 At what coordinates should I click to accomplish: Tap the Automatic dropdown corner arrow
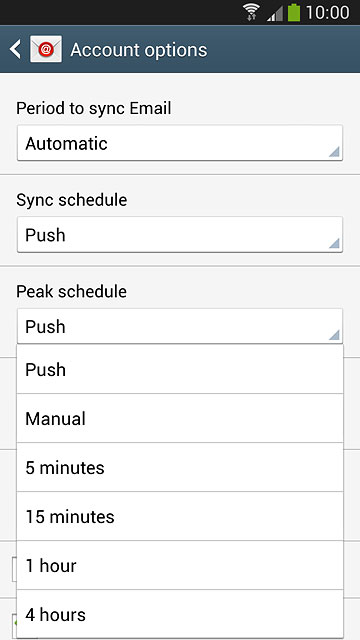334,152
